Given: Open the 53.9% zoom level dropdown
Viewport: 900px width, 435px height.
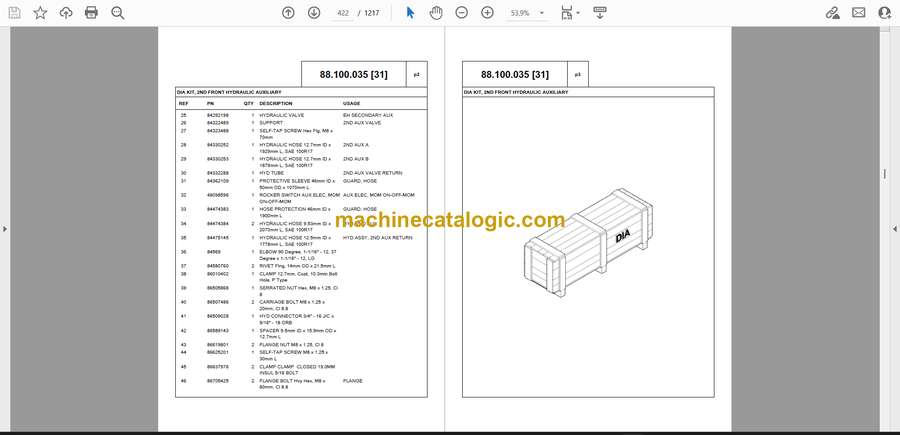Looking at the screenshot, I should tap(527, 13).
